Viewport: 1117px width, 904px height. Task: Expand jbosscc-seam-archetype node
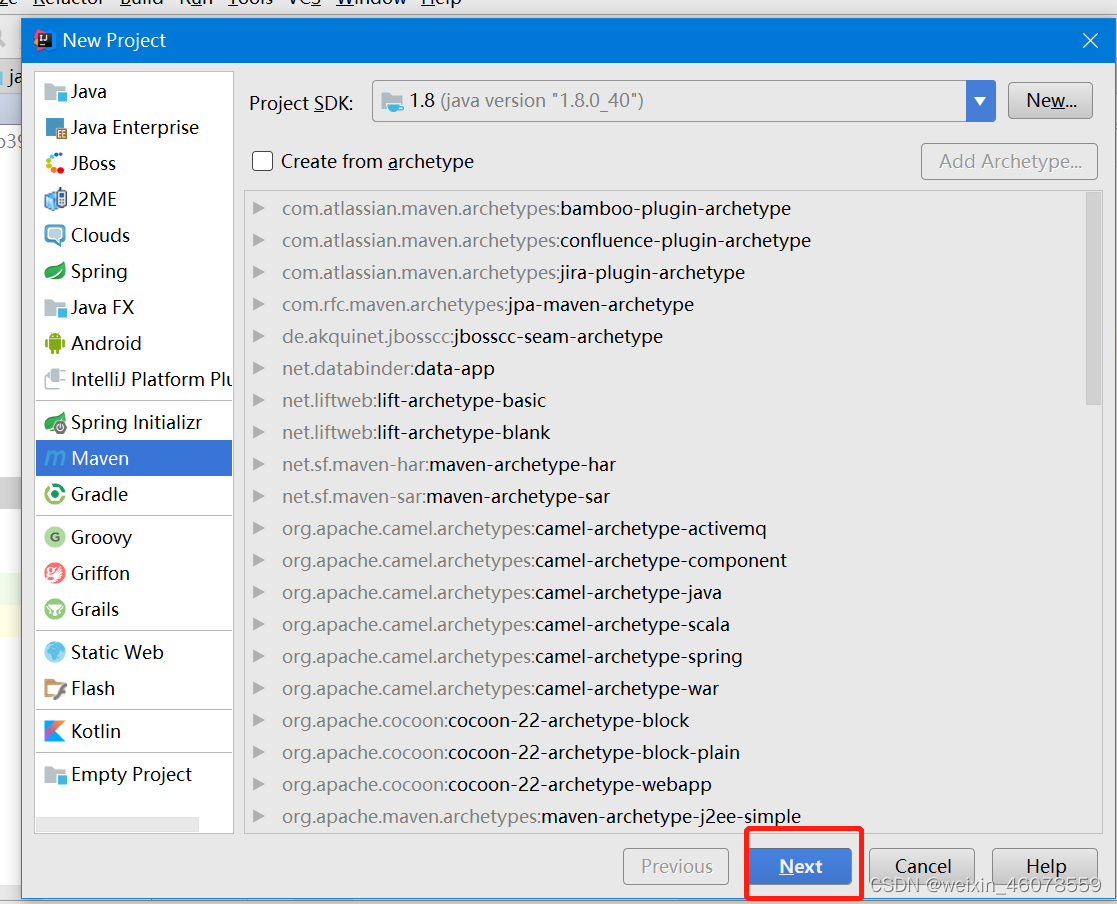(x=259, y=336)
